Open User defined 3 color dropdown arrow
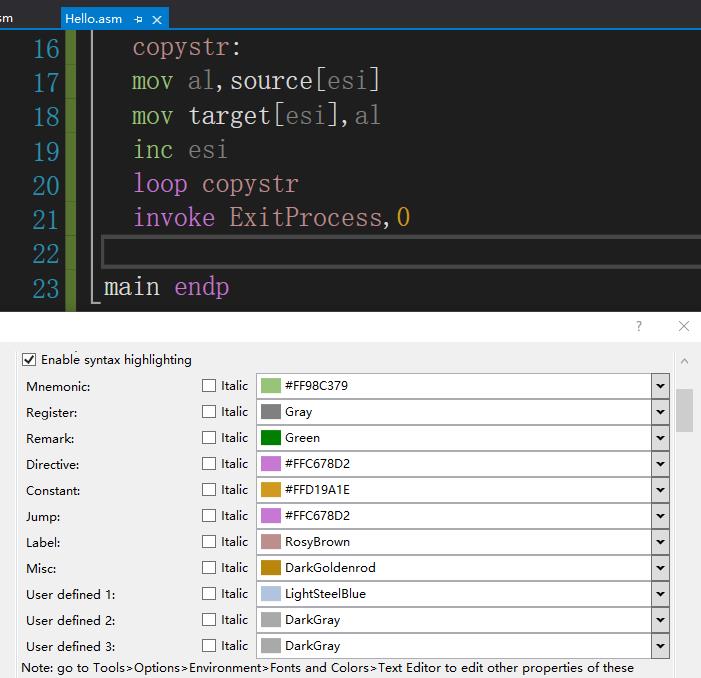The image size is (701, 678). pos(660,645)
